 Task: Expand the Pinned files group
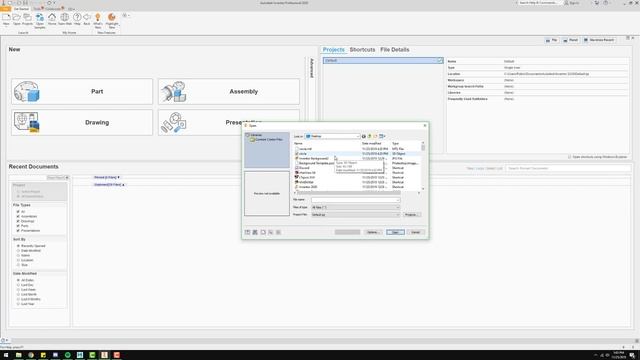(x=107, y=178)
